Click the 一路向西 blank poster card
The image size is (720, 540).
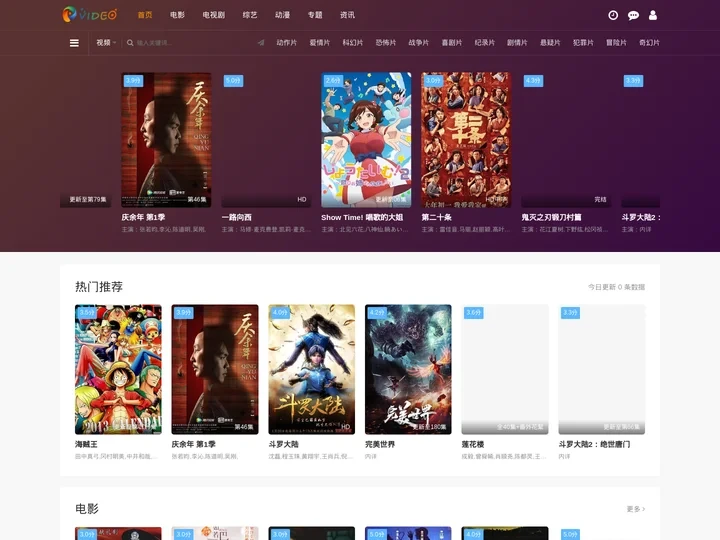point(266,140)
